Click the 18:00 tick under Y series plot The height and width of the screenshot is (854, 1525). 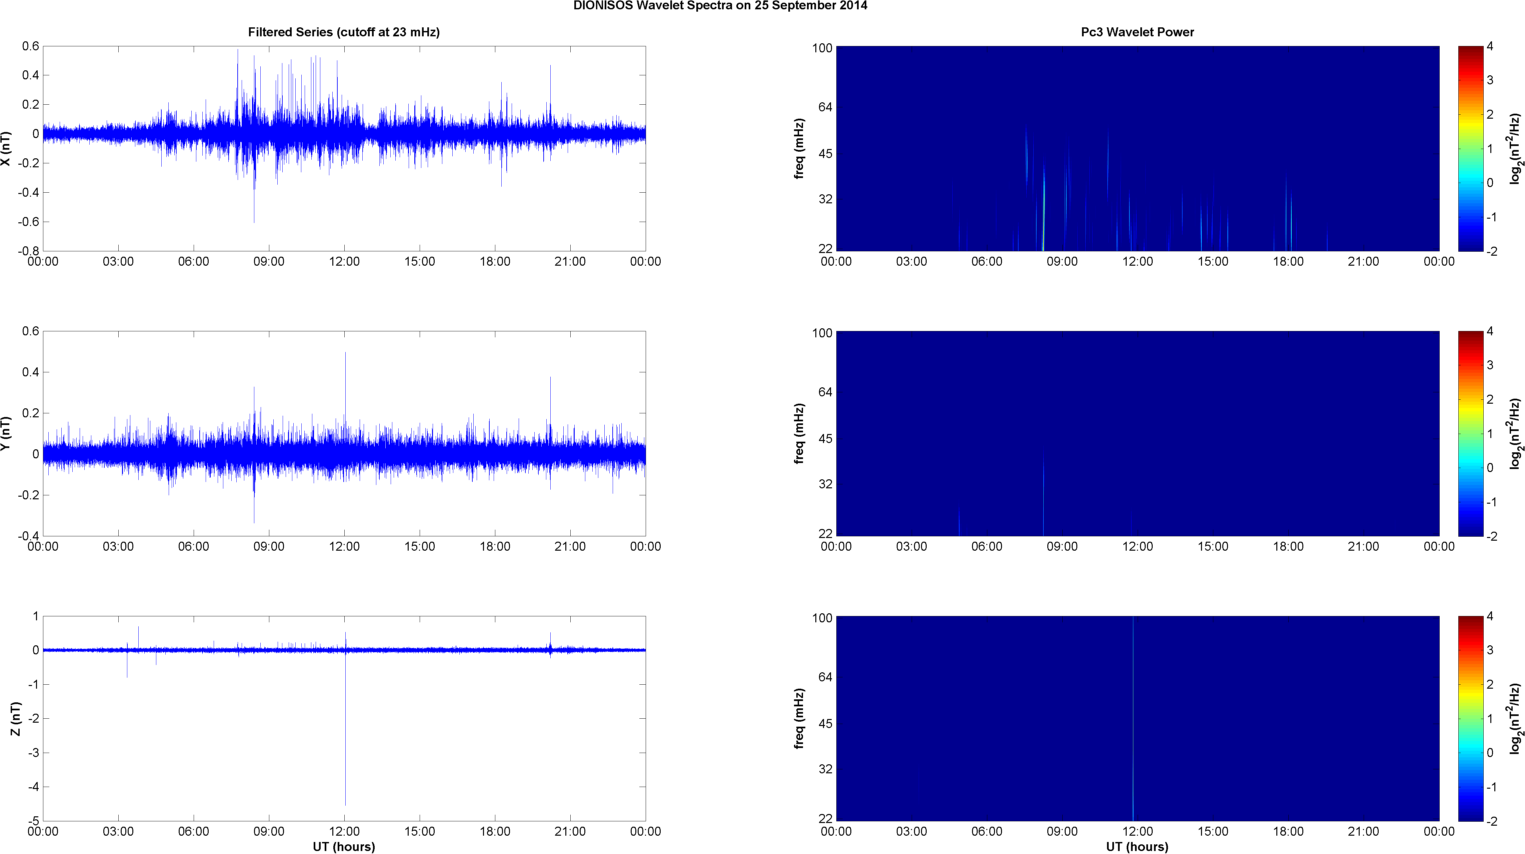tap(495, 547)
